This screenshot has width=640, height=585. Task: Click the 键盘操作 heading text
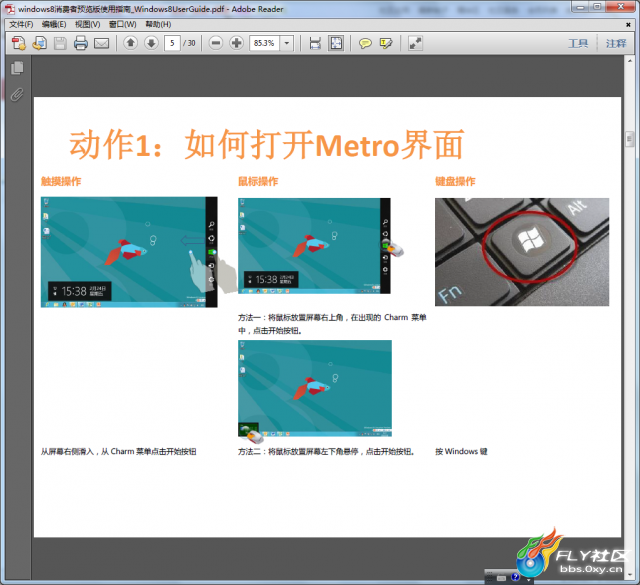(x=455, y=181)
